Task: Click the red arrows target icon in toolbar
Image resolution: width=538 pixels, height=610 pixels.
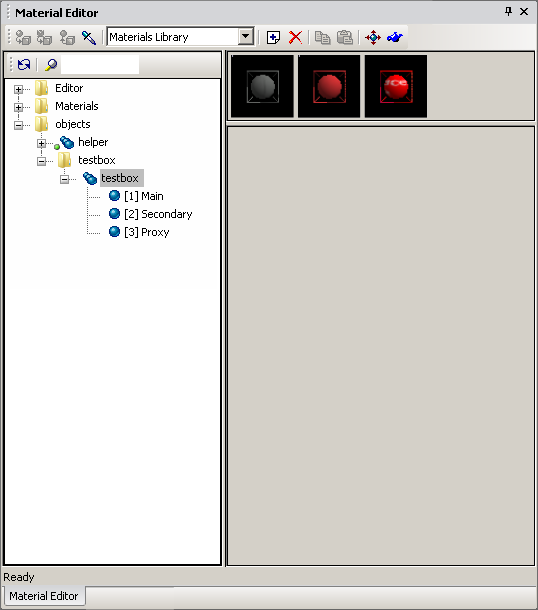Action: click(x=373, y=37)
